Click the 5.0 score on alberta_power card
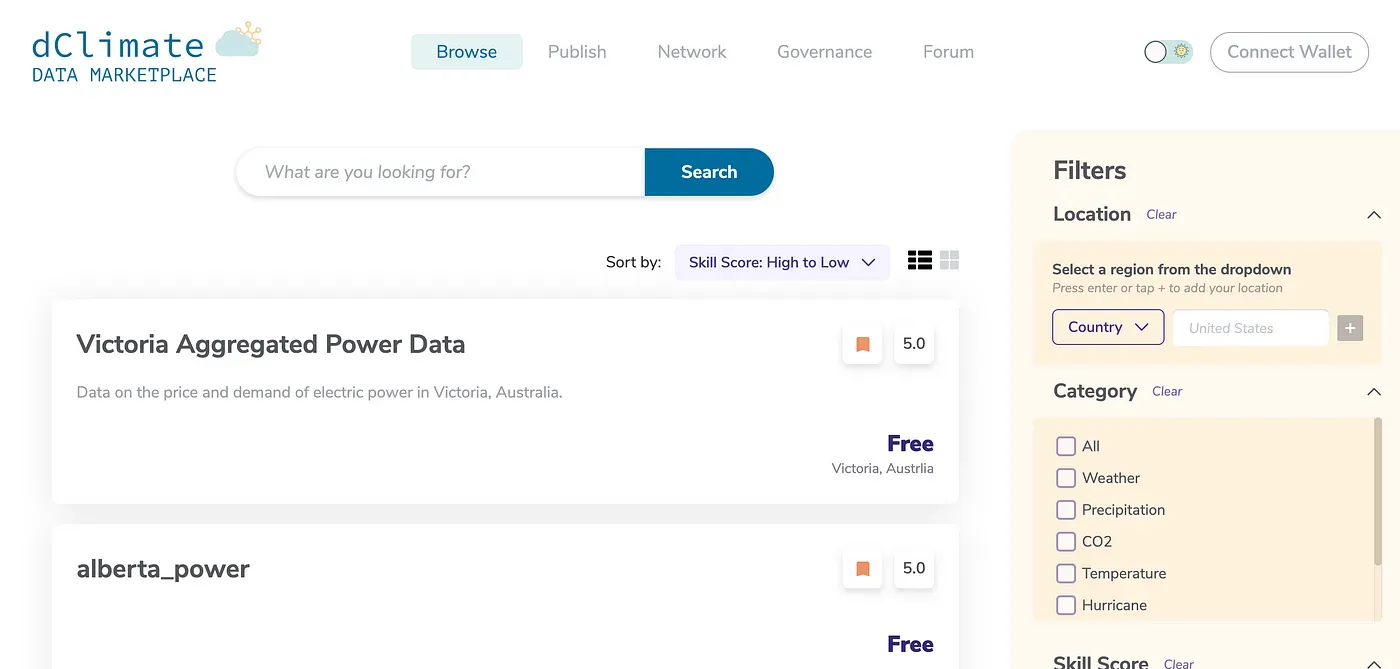 (914, 568)
